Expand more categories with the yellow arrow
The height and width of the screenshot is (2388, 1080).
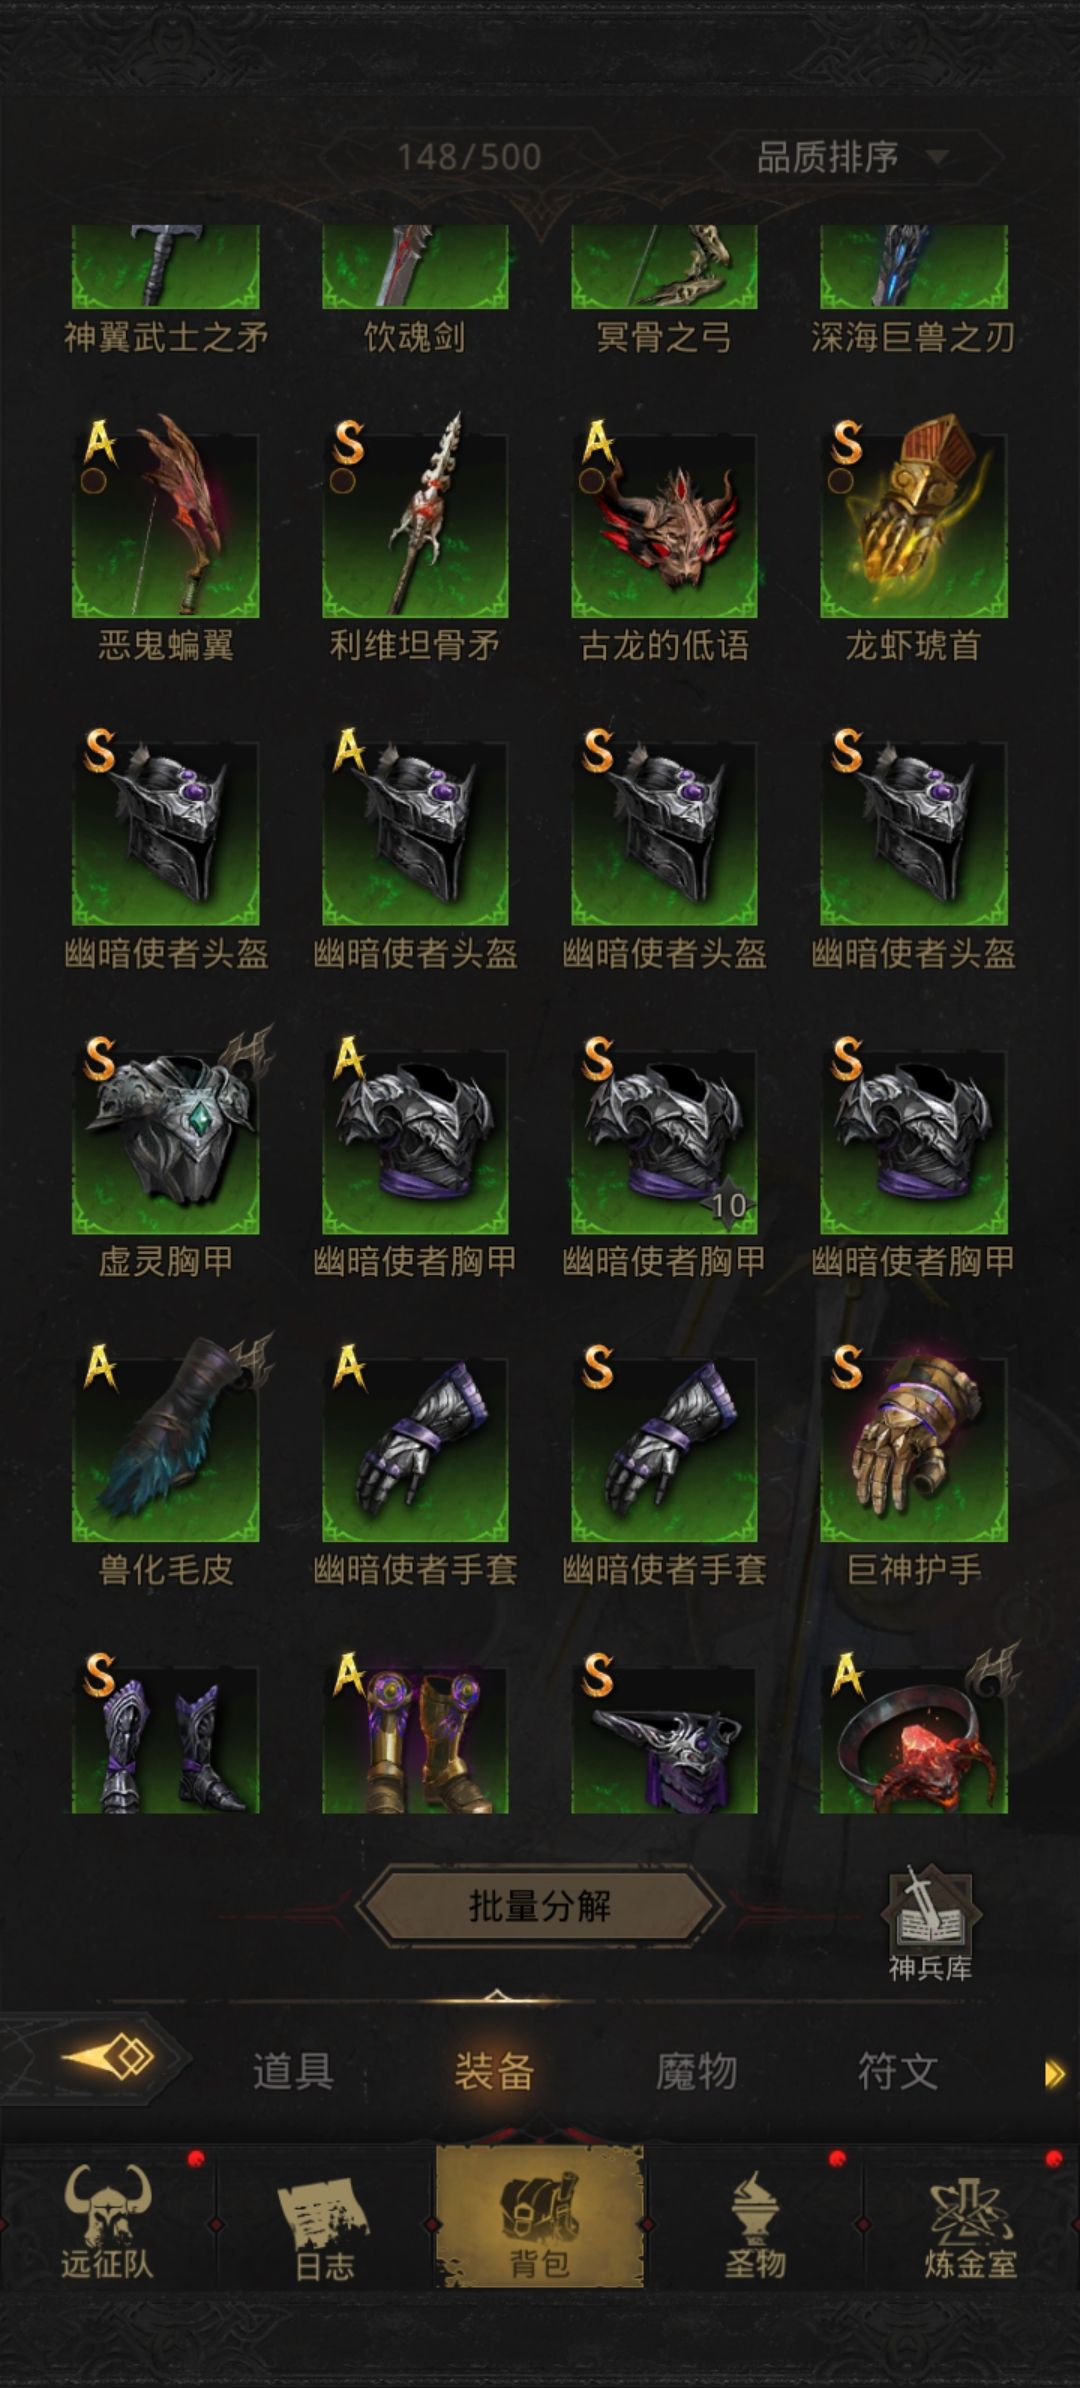(x=1054, y=2073)
